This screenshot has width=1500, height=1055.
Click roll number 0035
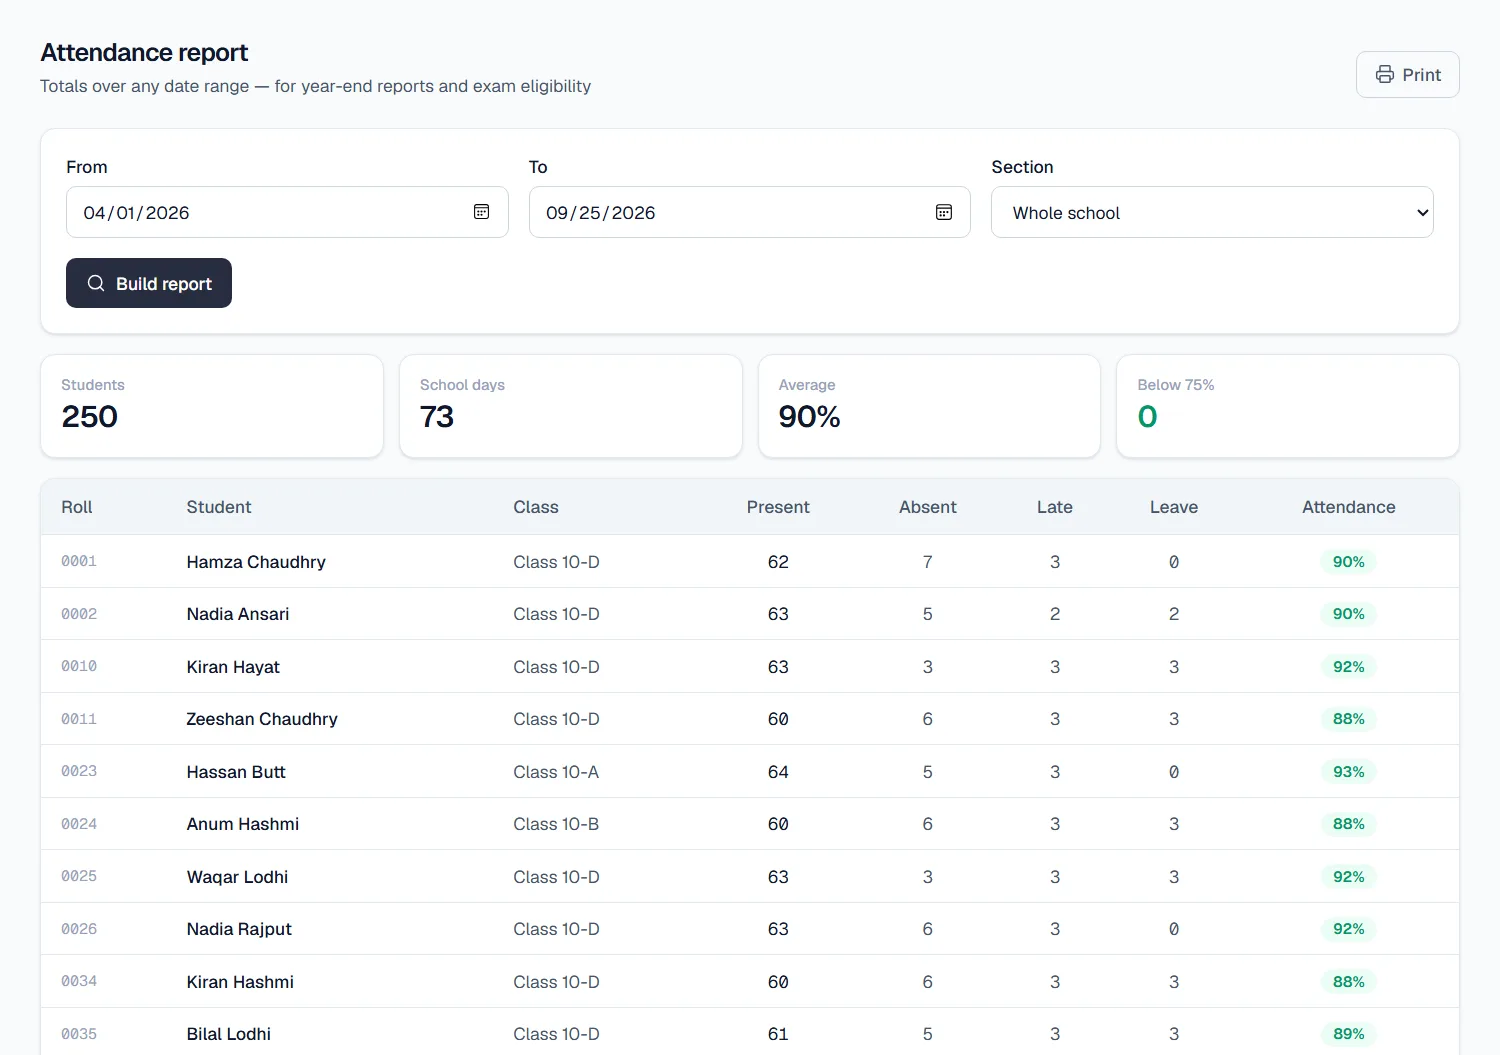[x=79, y=1034]
